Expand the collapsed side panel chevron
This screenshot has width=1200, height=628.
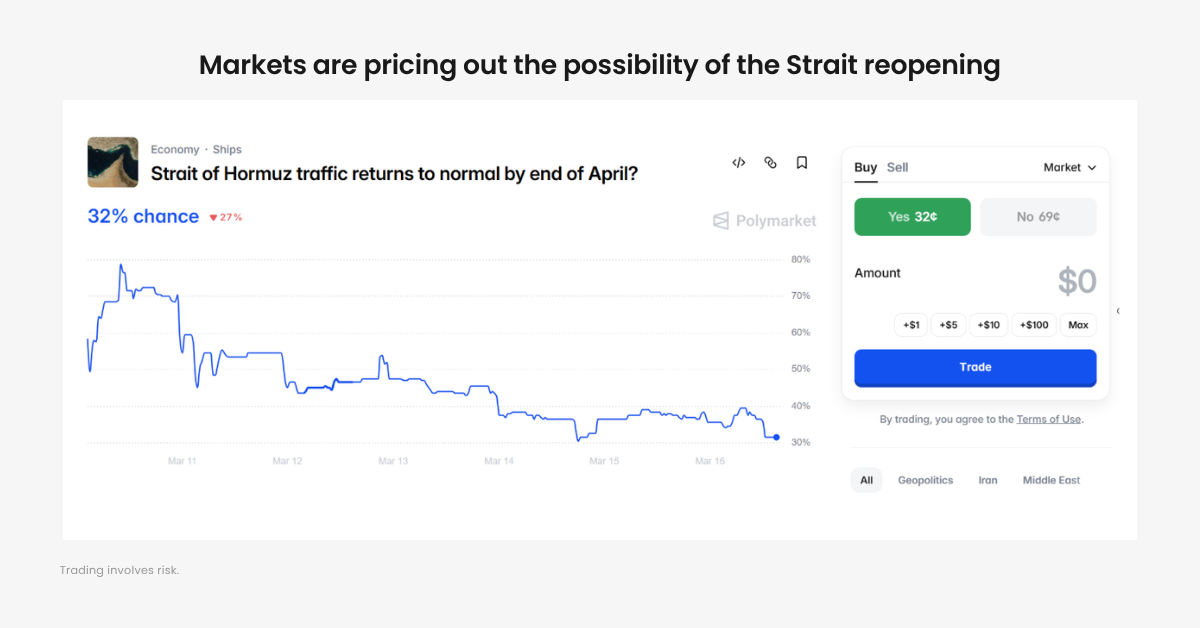click(1118, 312)
